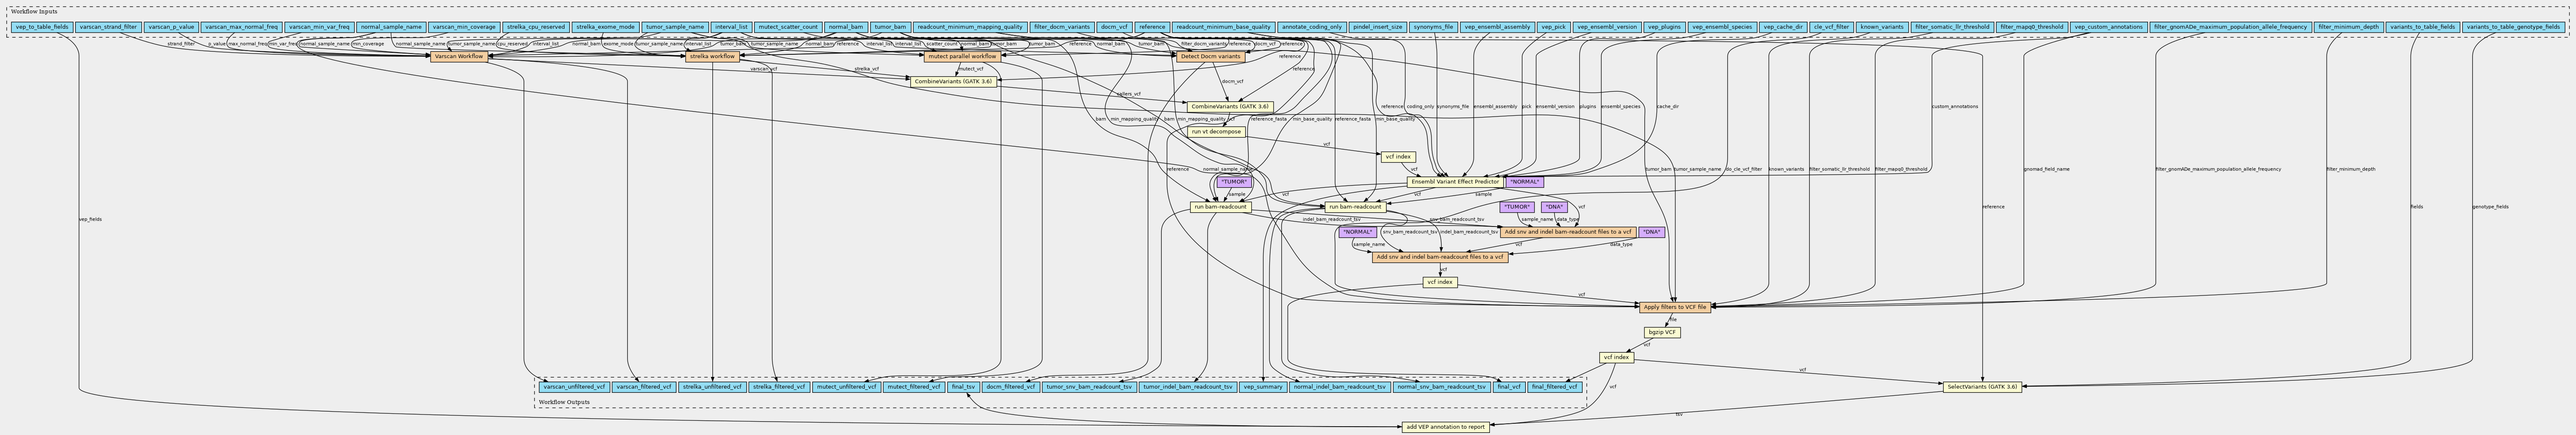Click the varscan_max_normal_freq input
The image size is (2576, 435).
(241, 27)
